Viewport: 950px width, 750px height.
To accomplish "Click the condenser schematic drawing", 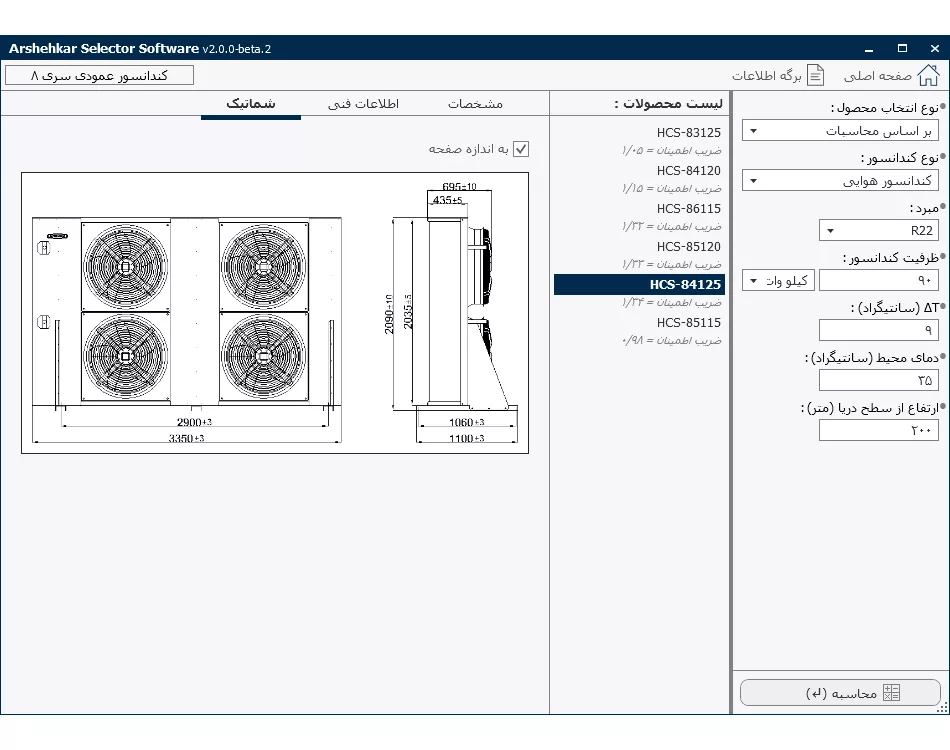I will click(275, 312).
